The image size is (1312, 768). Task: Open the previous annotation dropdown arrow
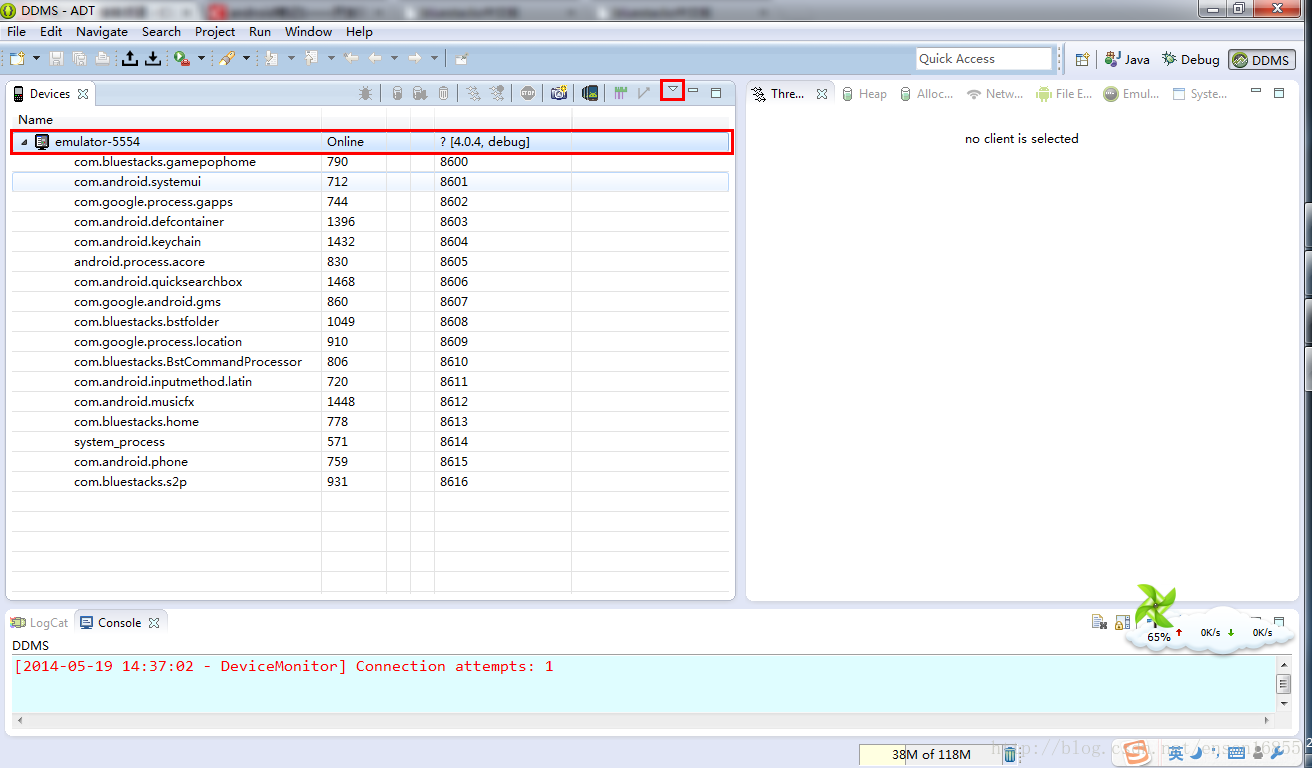pyautogui.click(x=331, y=59)
